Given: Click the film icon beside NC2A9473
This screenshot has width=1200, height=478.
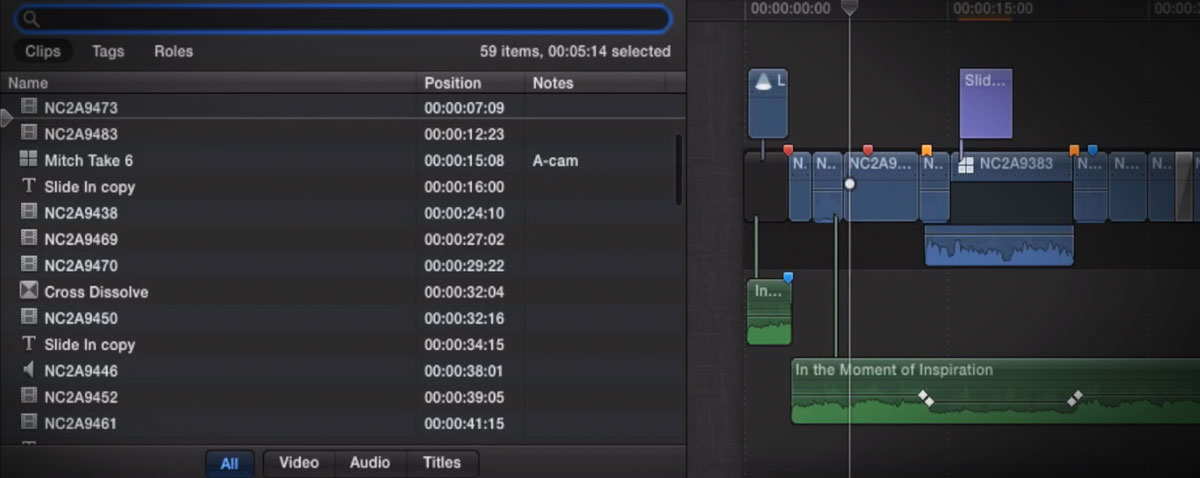Looking at the screenshot, I should click(x=29, y=107).
